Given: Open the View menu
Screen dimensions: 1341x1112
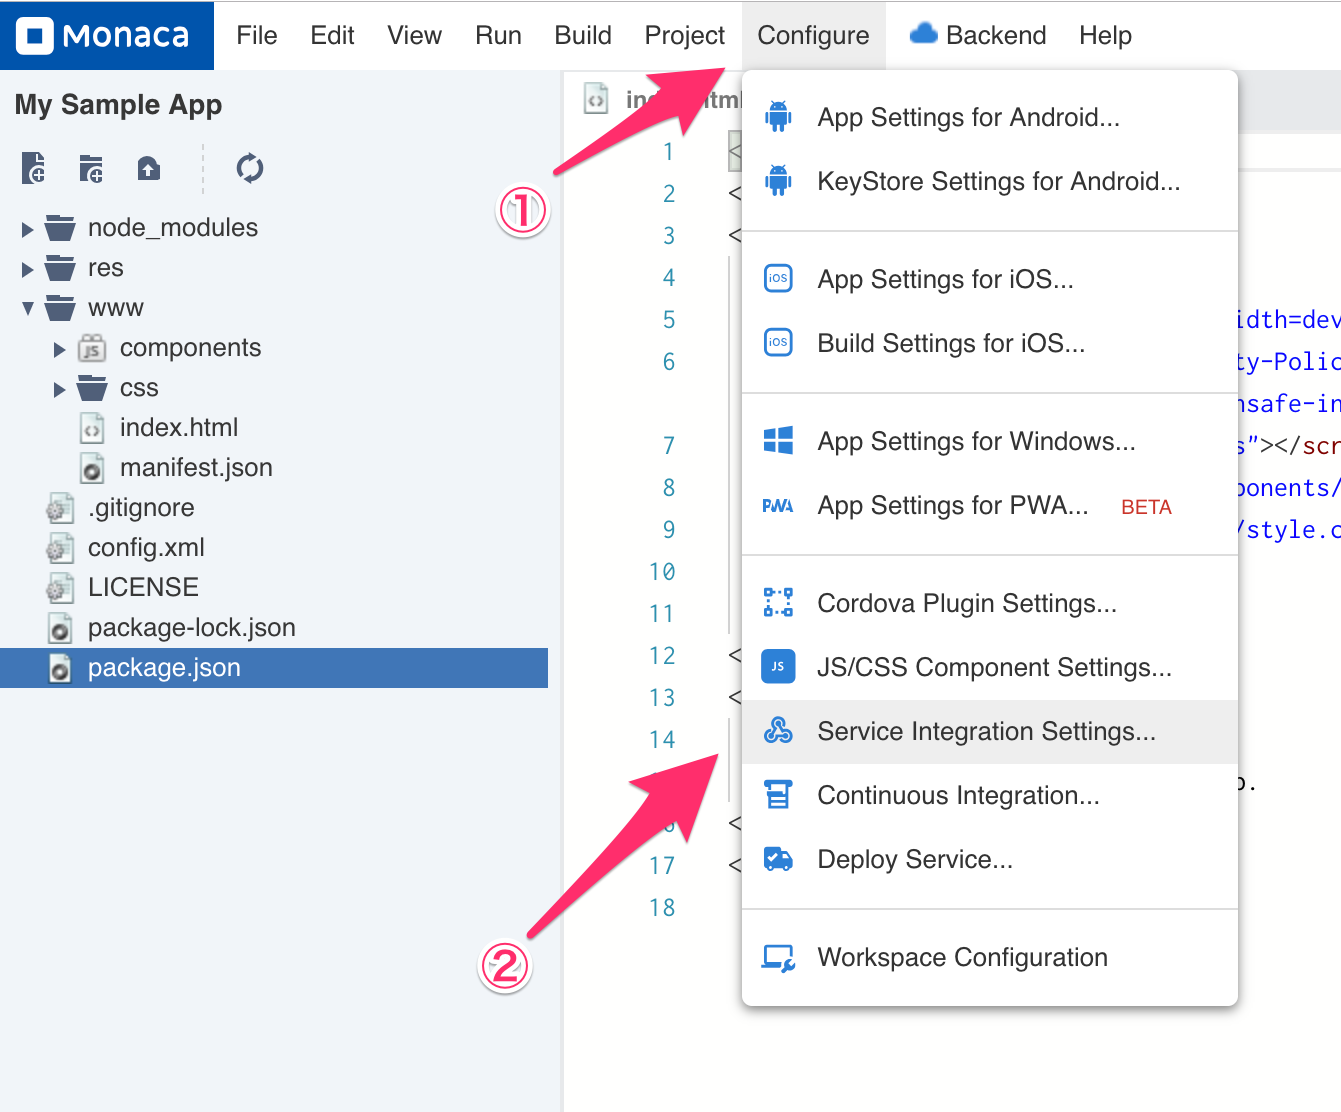Looking at the screenshot, I should coord(414,35).
